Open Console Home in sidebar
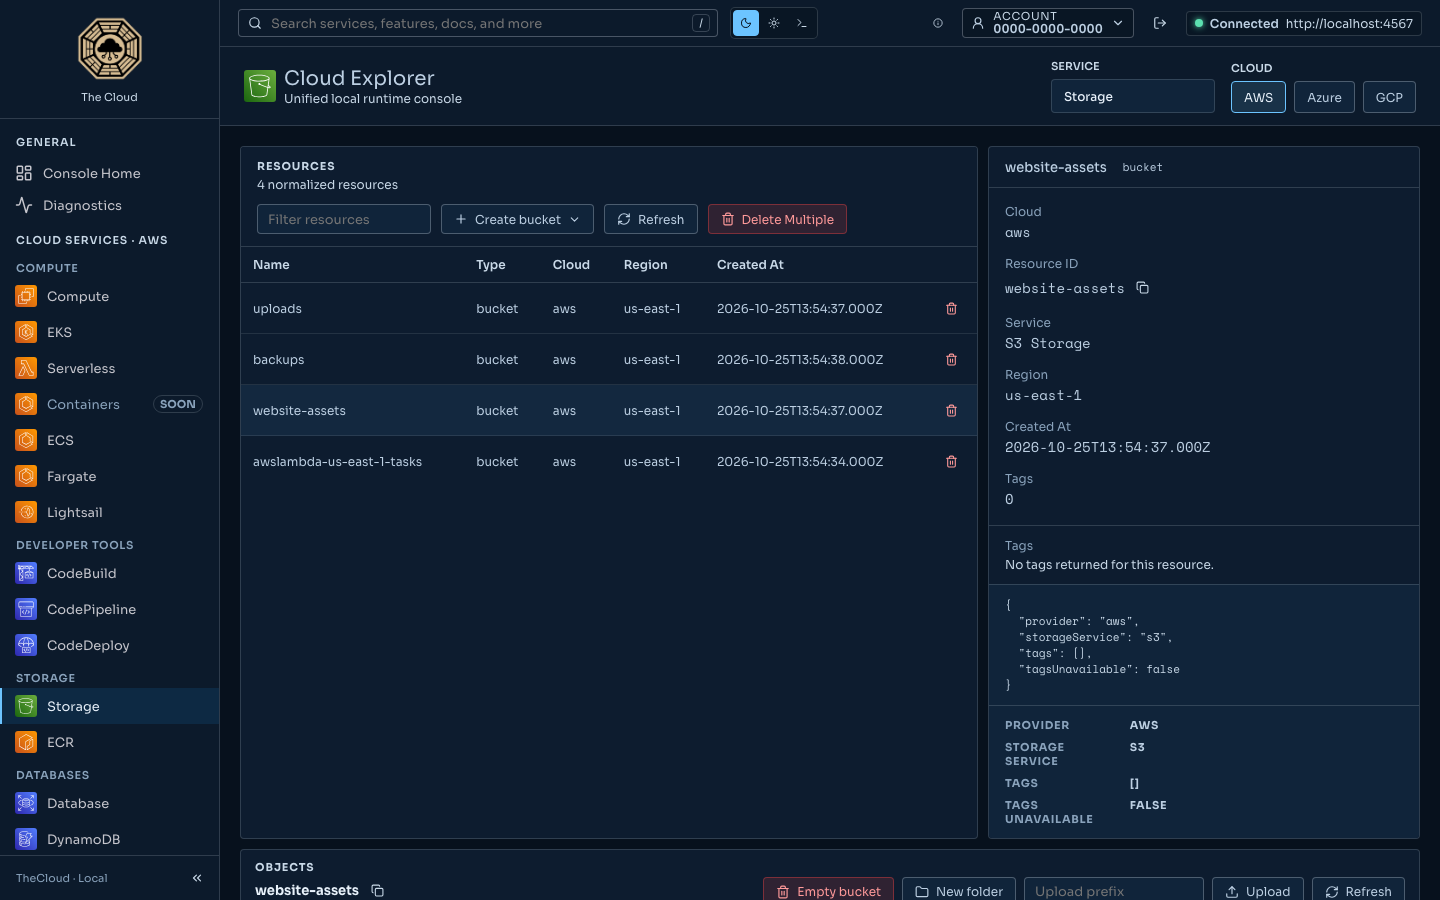Viewport: 1440px width, 900px height. 110,173
